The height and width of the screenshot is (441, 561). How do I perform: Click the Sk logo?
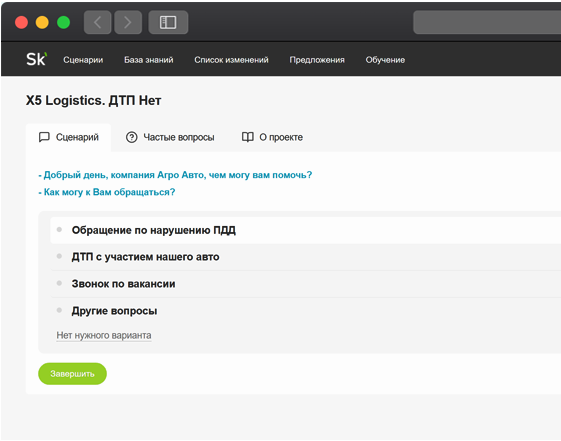point(36,59)
